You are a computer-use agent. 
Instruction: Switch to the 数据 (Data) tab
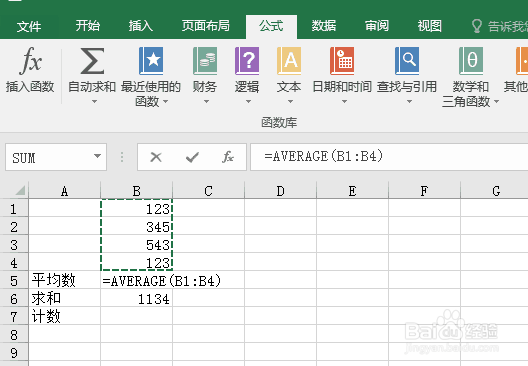324,26
